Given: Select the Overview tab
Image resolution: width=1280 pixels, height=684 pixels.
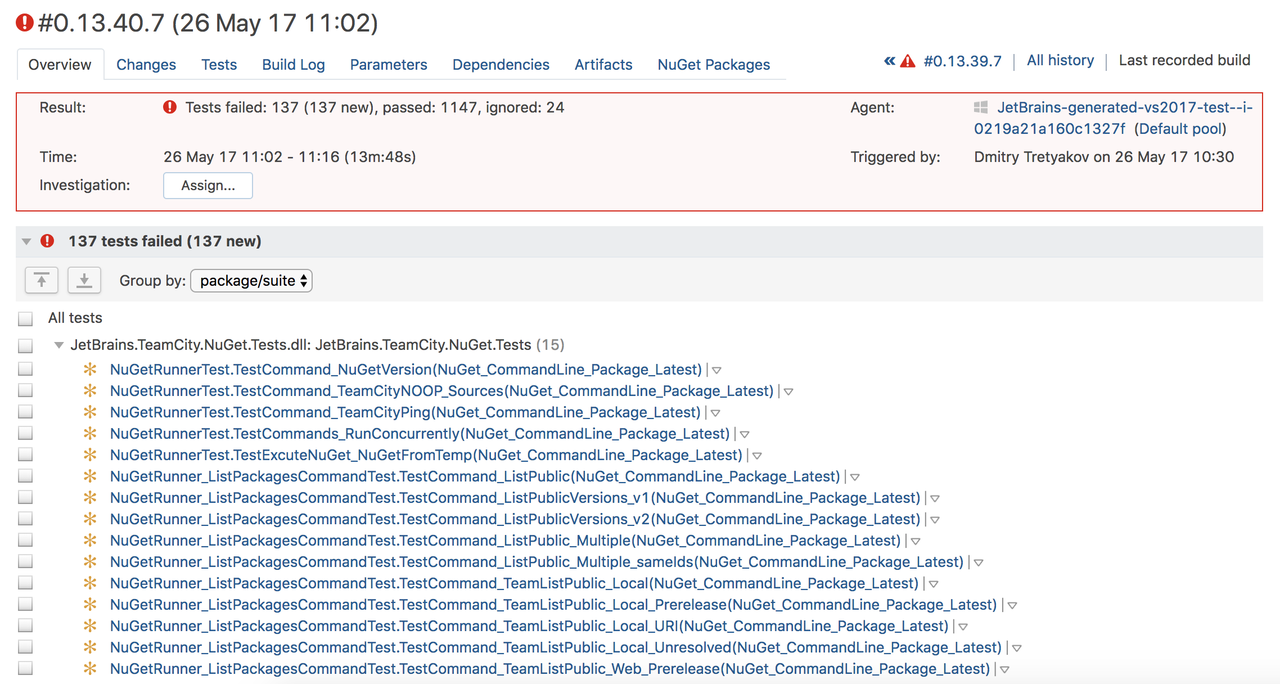Looking at the screenshot, I should 60,64.
